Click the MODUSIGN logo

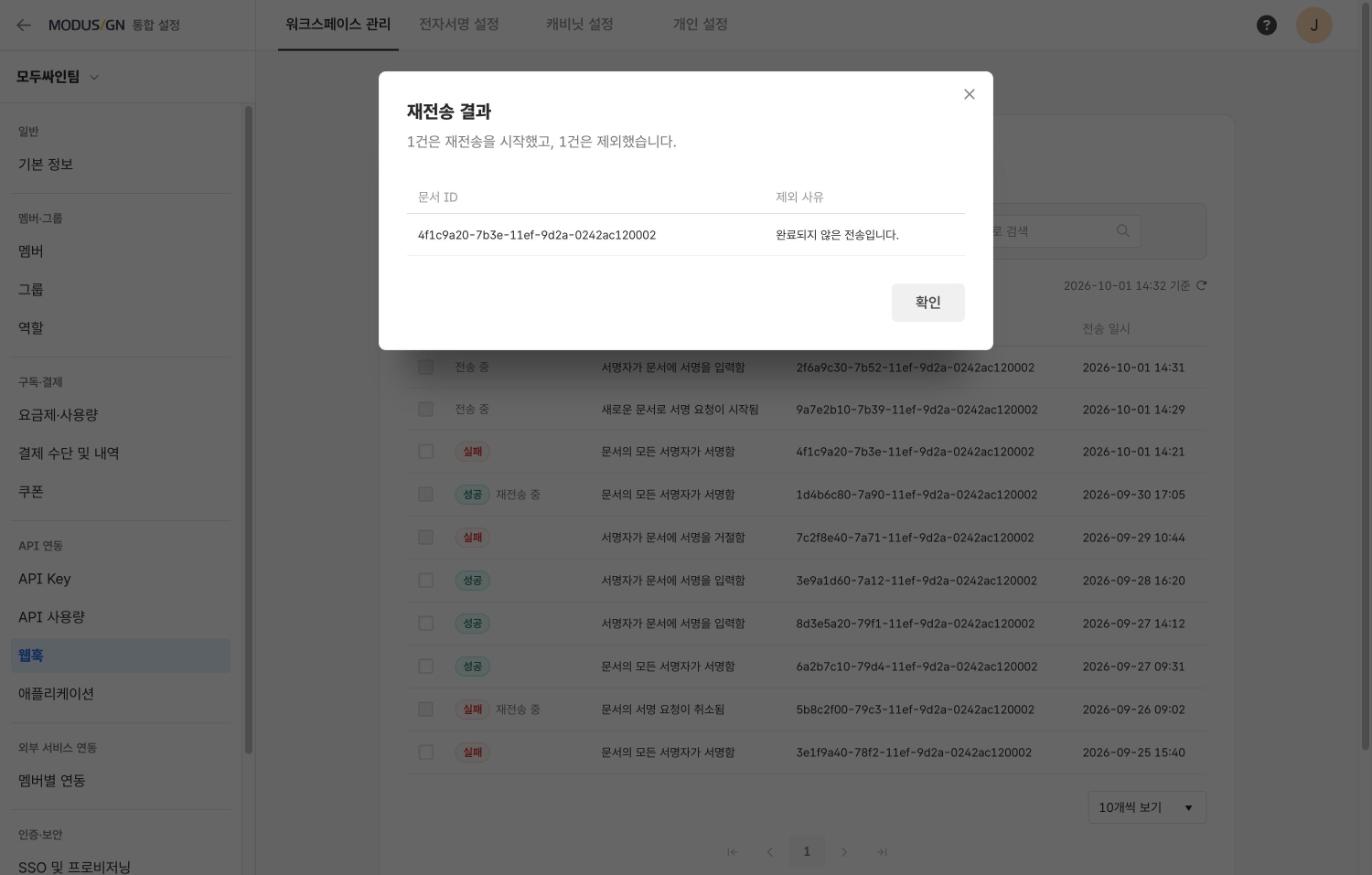click(x=87, y=25)
